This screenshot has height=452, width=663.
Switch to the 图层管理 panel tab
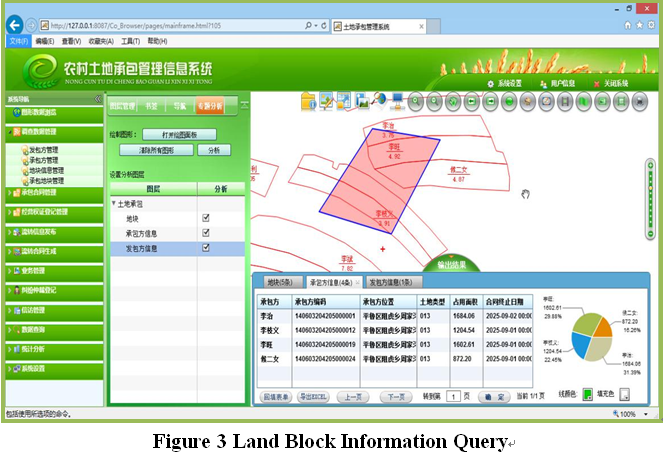[121, 105]
